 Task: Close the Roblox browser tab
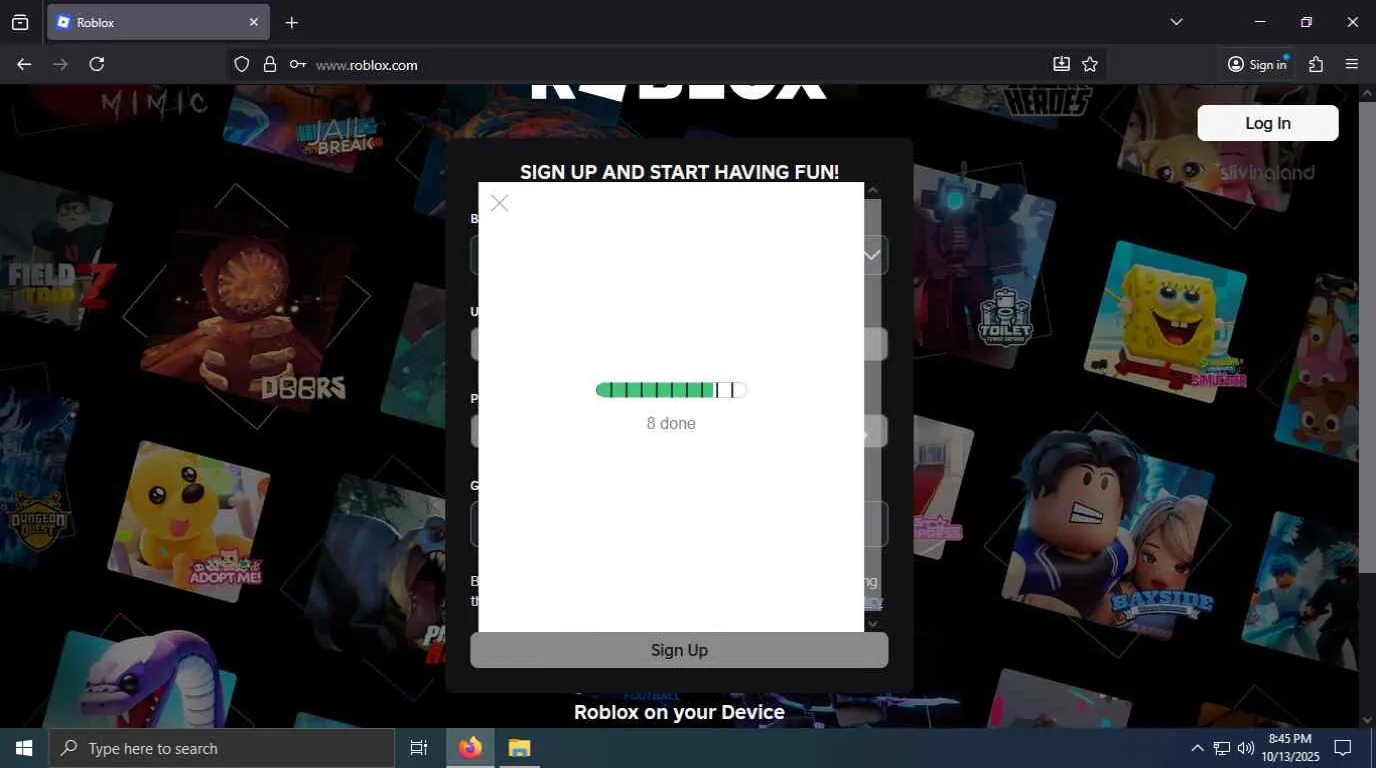click(253, 22)
